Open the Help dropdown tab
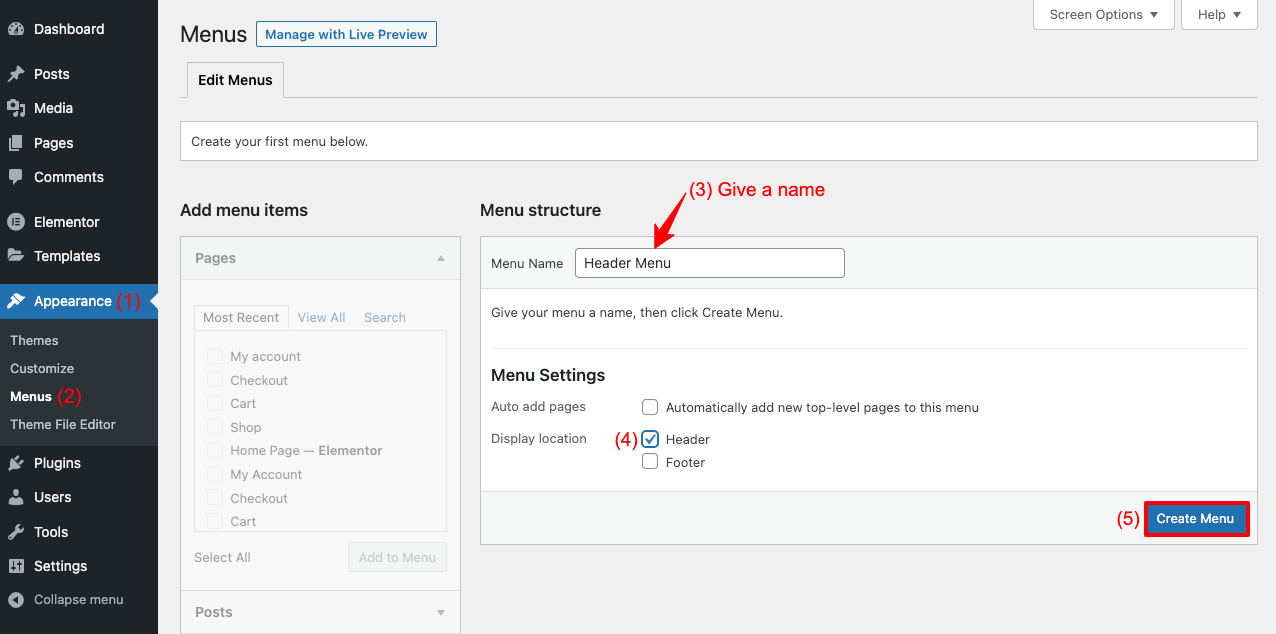The image size is (1276, 634). point(1219,15)
